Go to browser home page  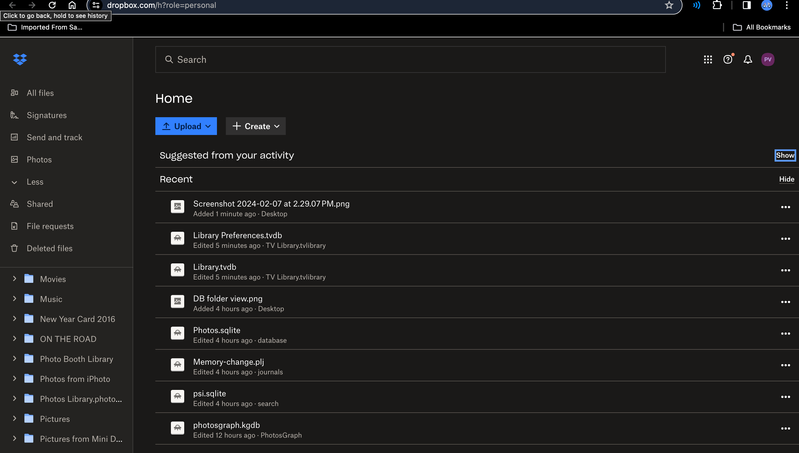tap(72, 5)
